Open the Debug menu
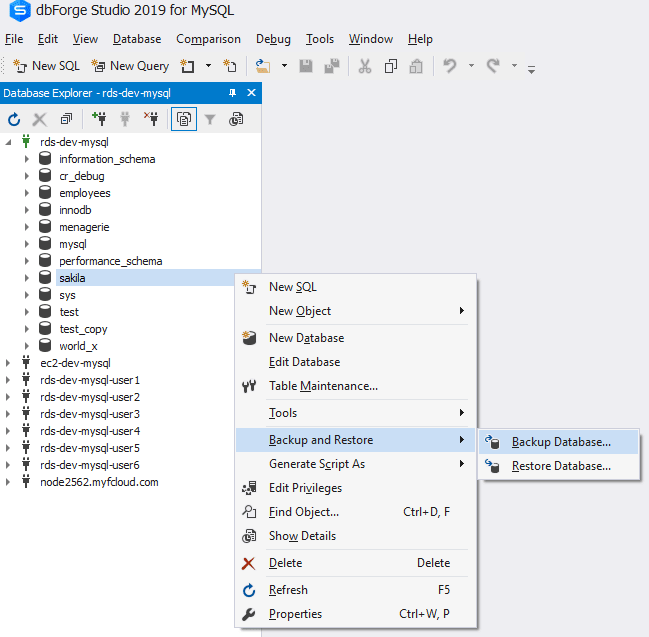Image resolution: width=649 pixels, height=637 pixels. pos(273,39)
